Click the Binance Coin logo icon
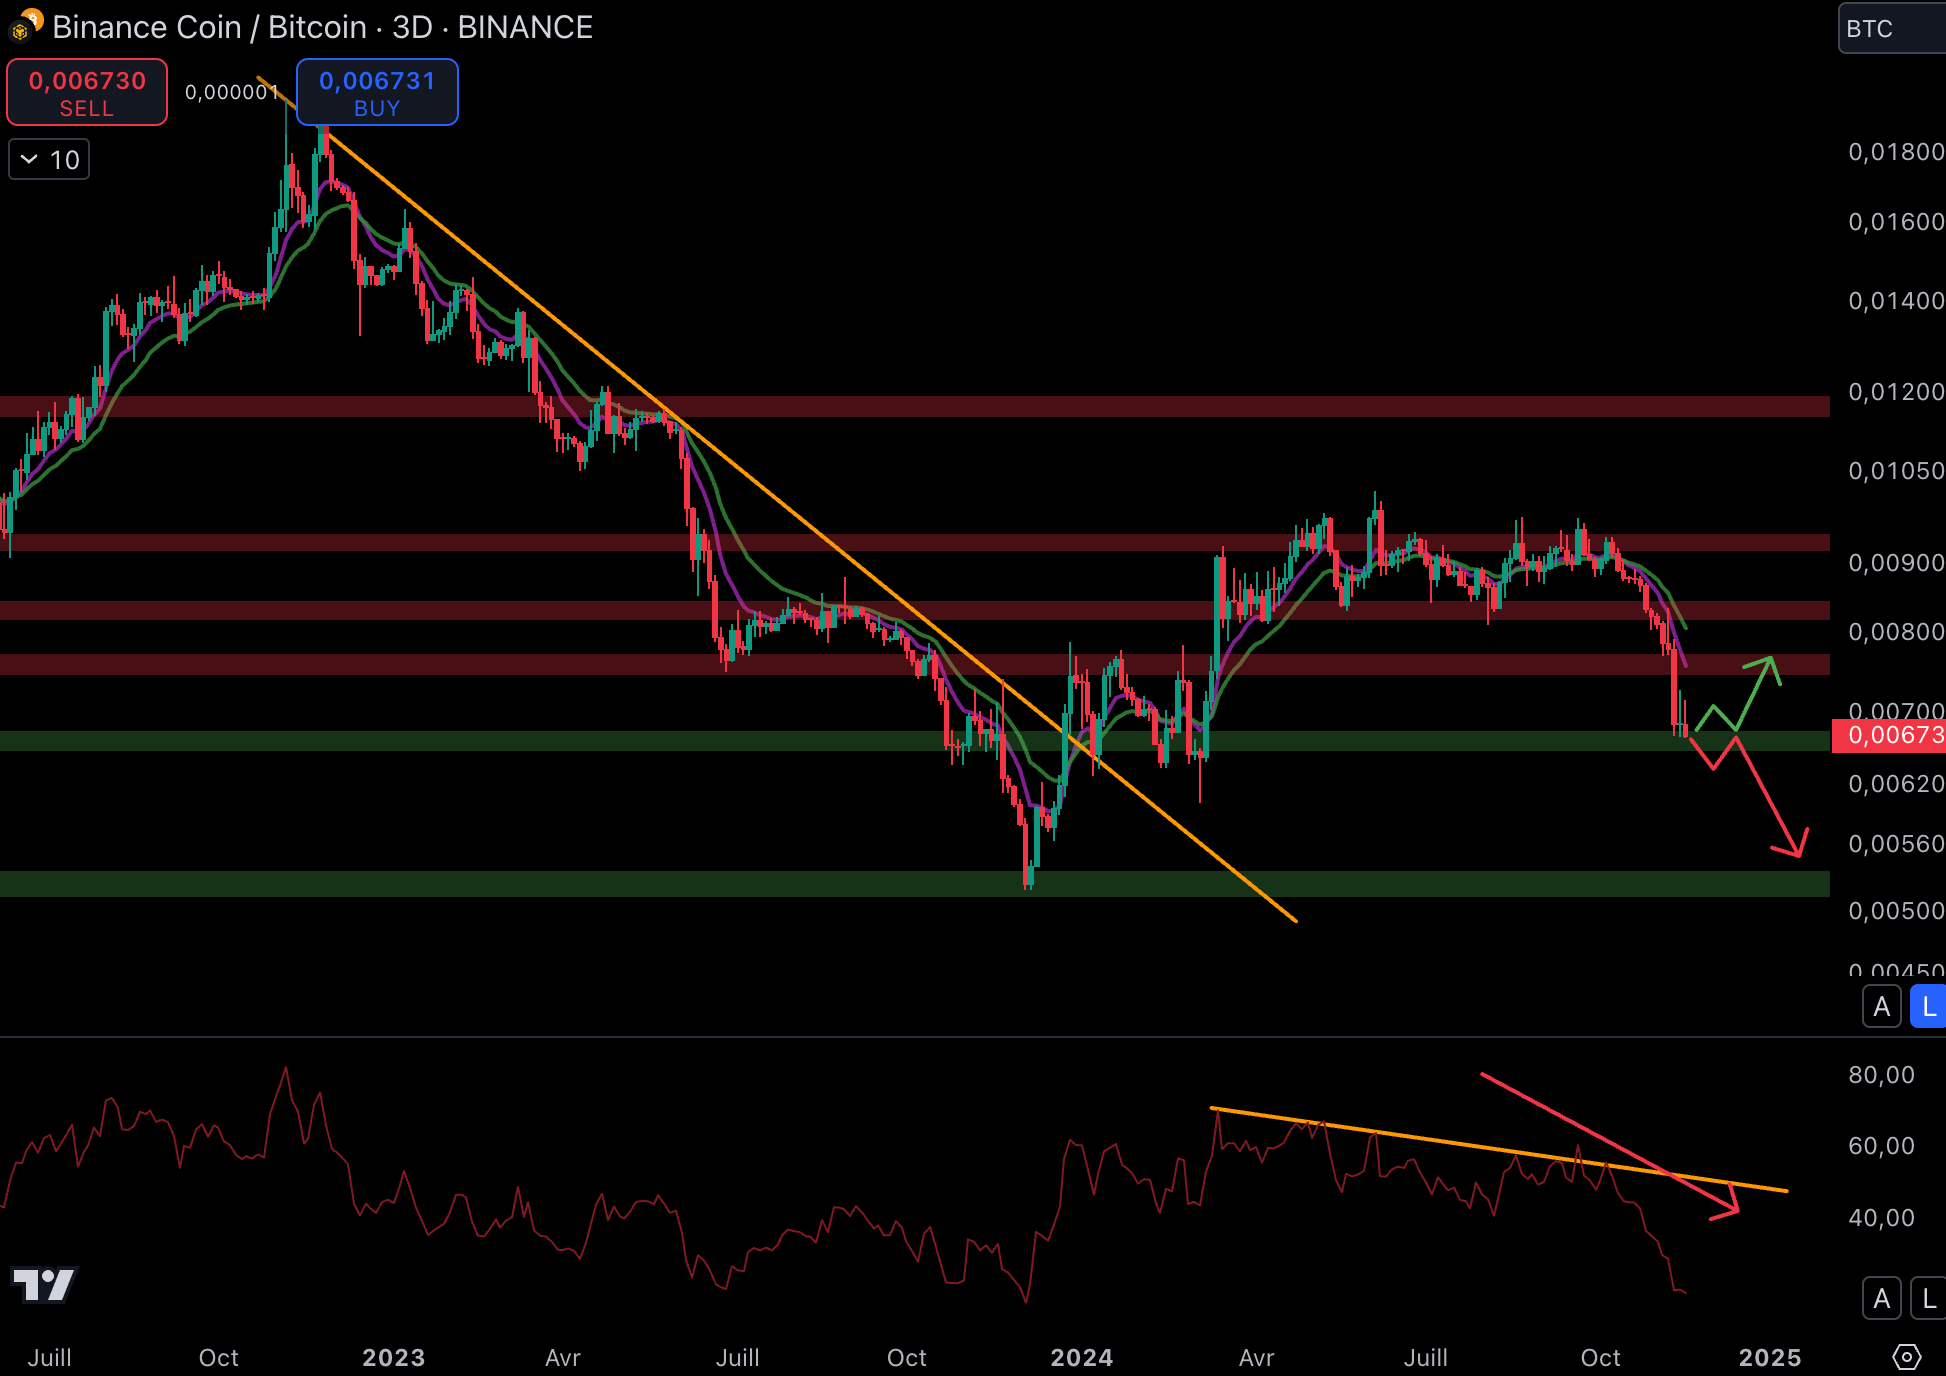 20,30
